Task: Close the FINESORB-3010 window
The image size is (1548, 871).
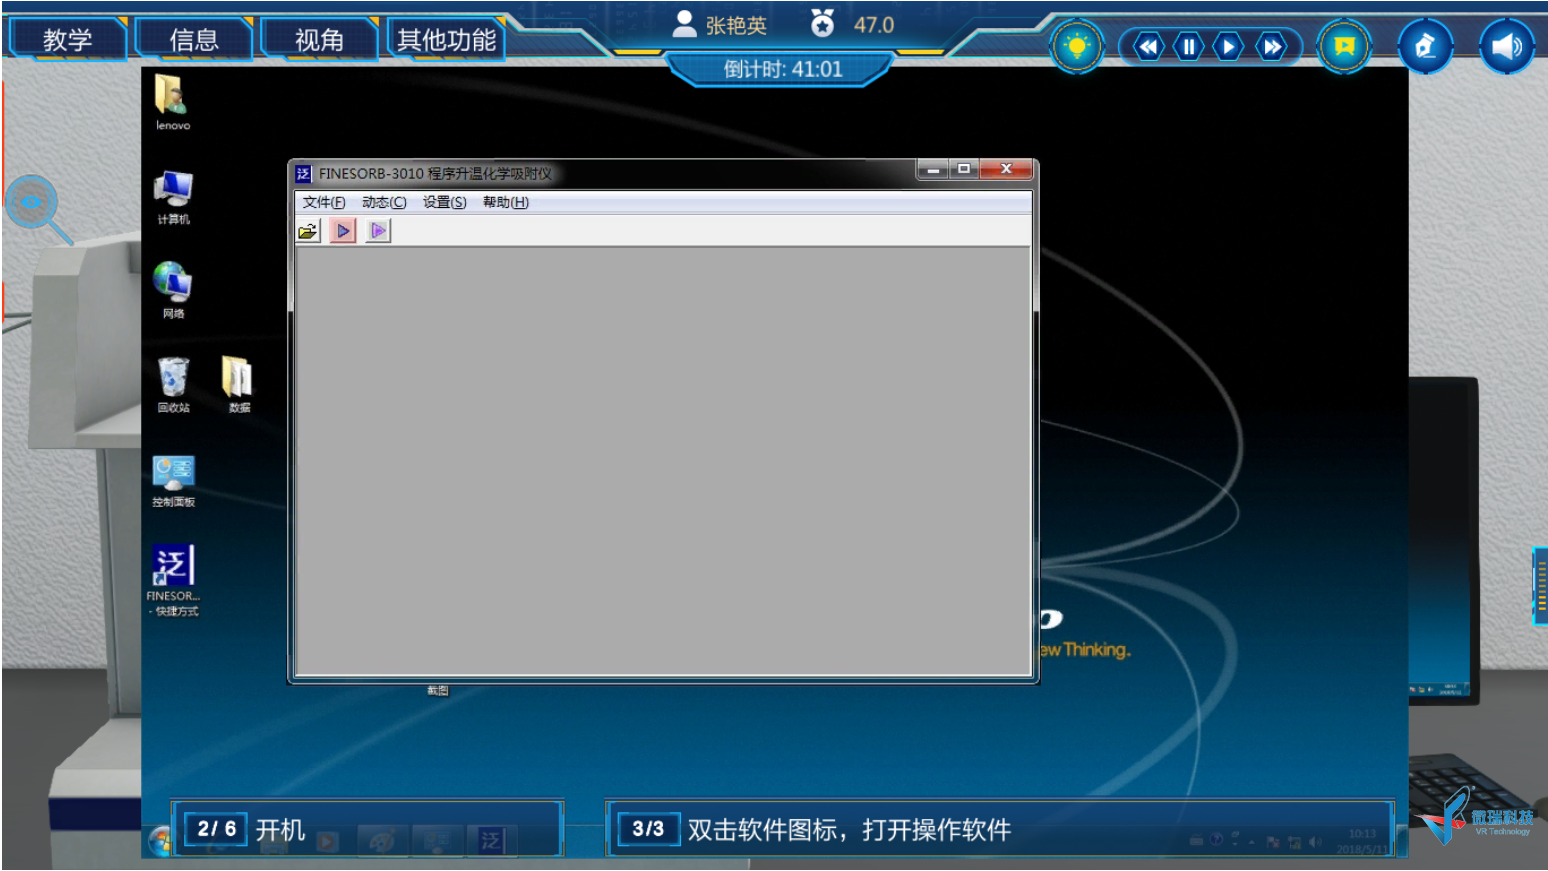Action: pos(1007,170)
